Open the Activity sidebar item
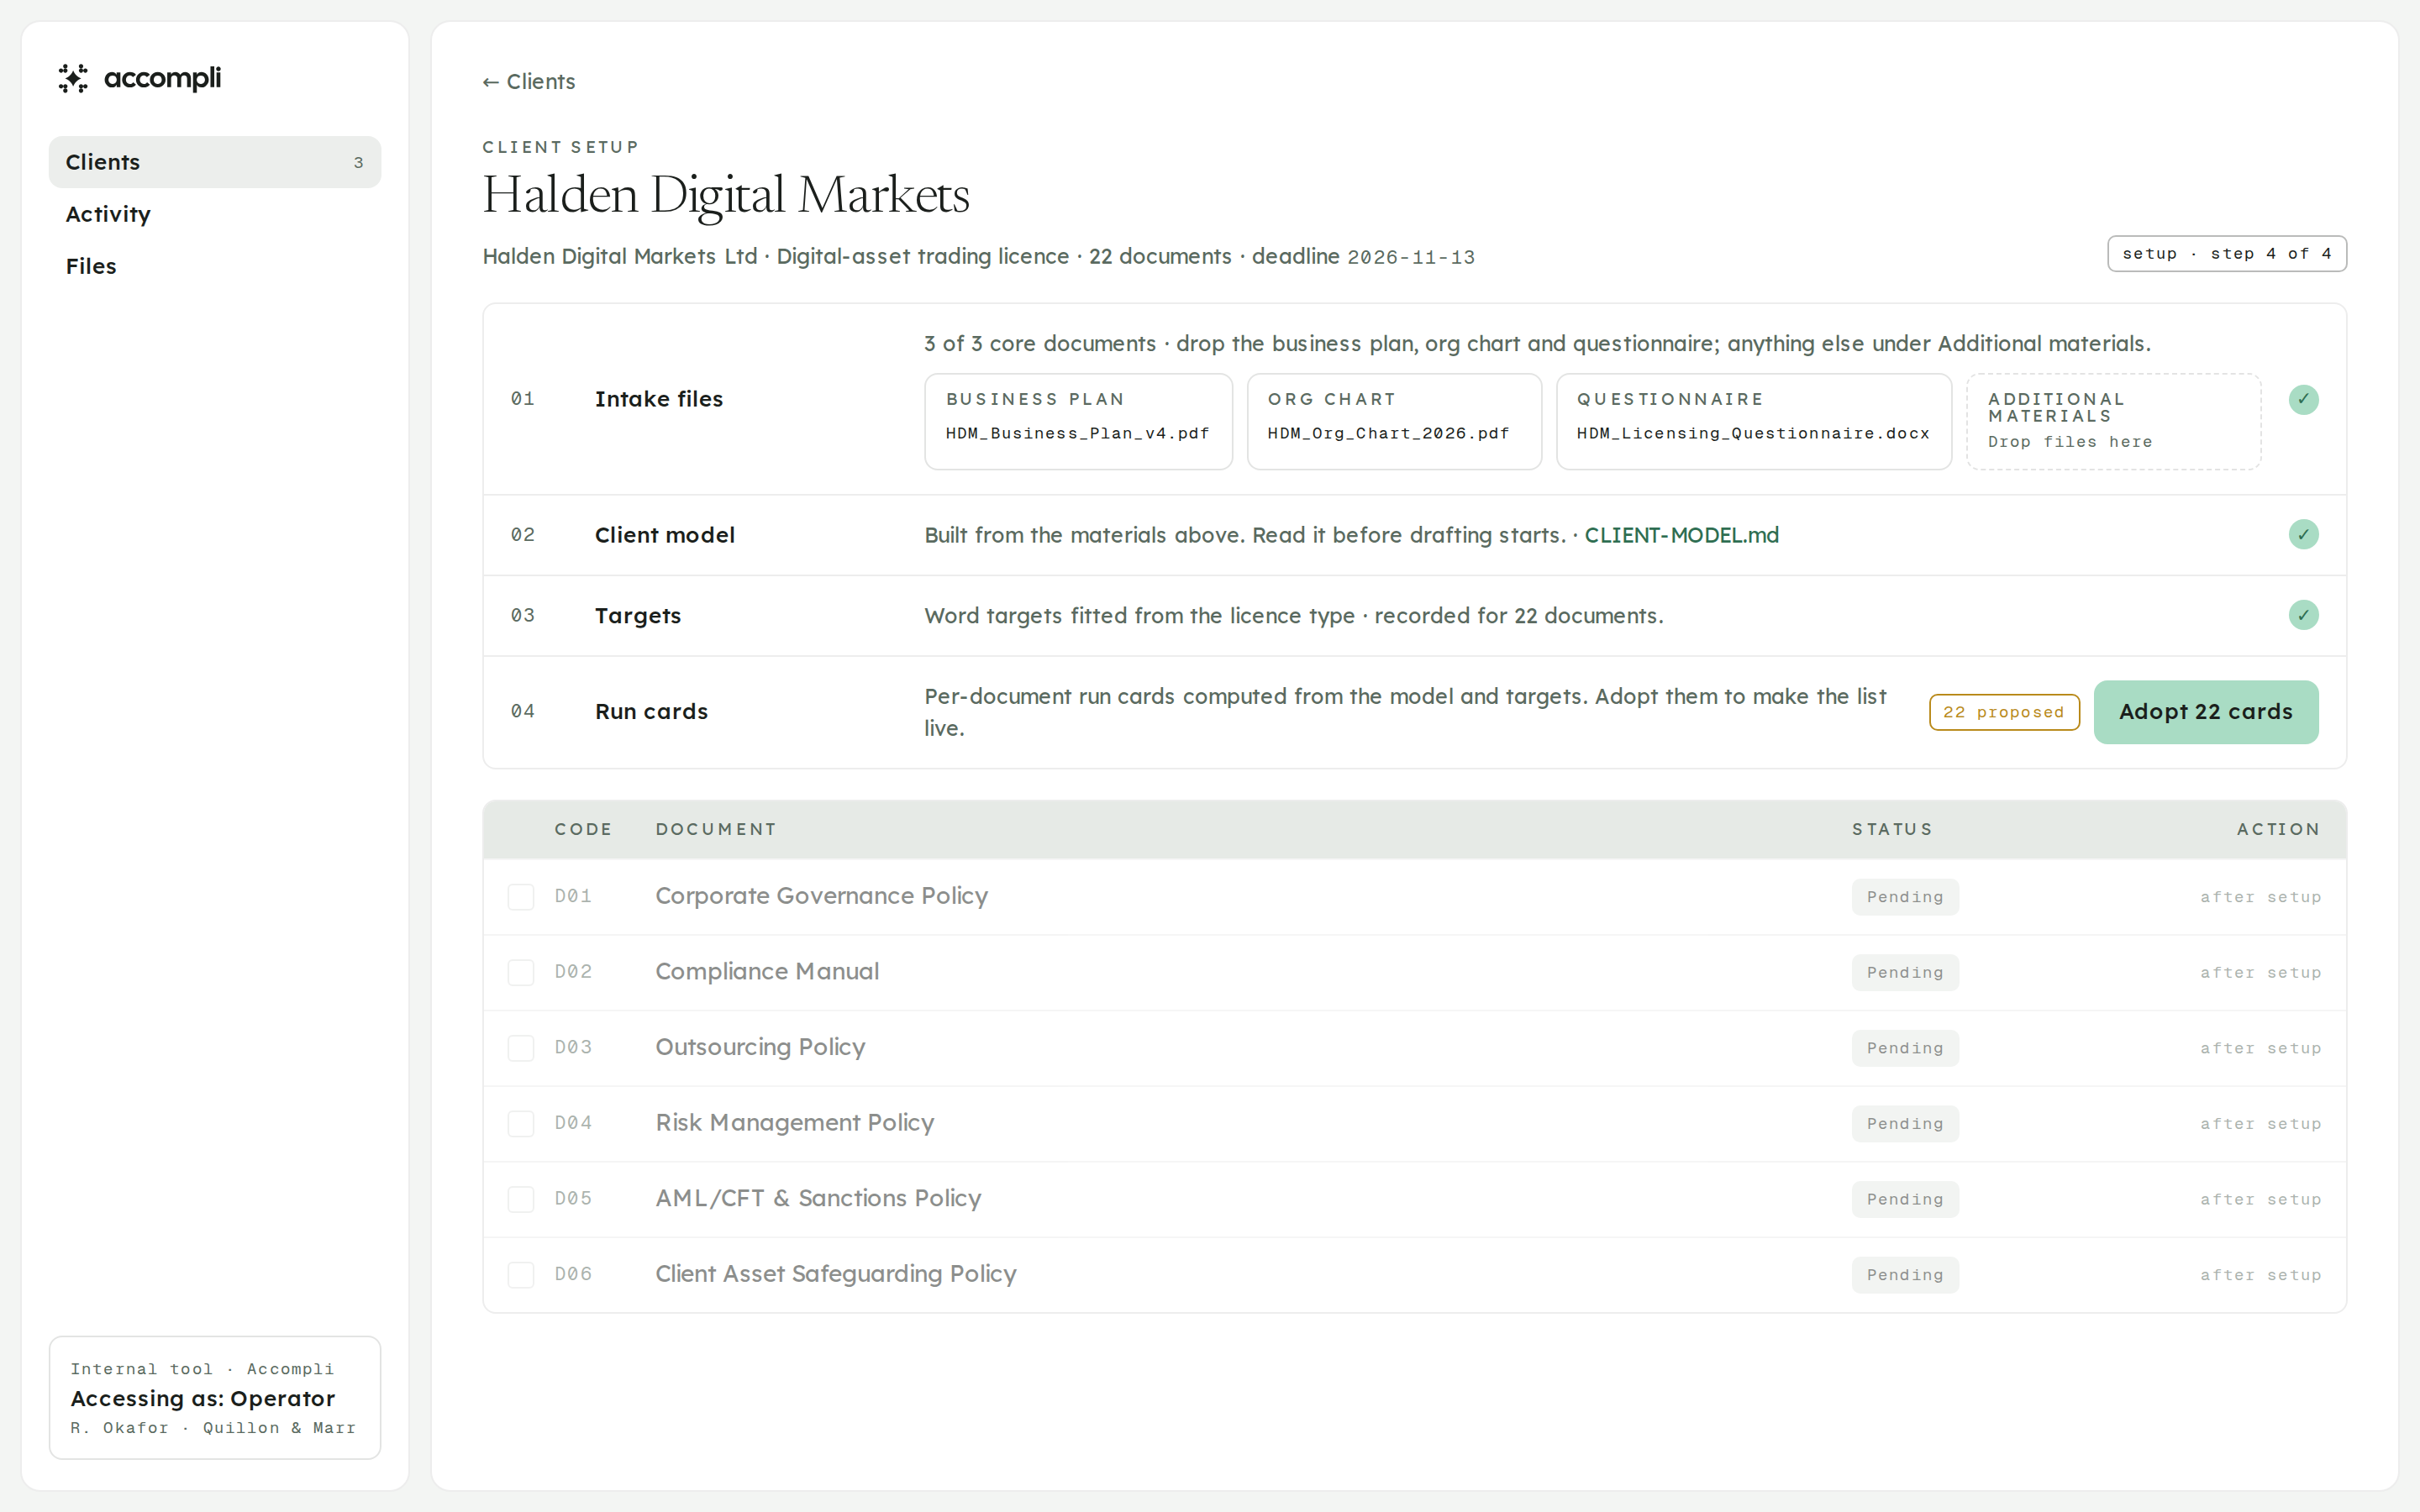 coord(215,214)
